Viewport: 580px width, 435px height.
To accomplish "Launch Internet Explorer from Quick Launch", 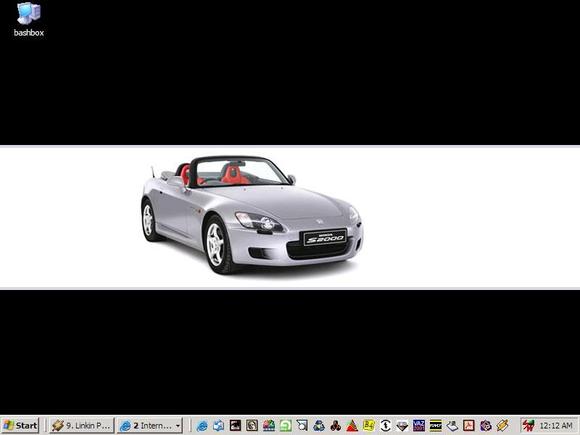I will pyautogui.click(x=202, y=426).
